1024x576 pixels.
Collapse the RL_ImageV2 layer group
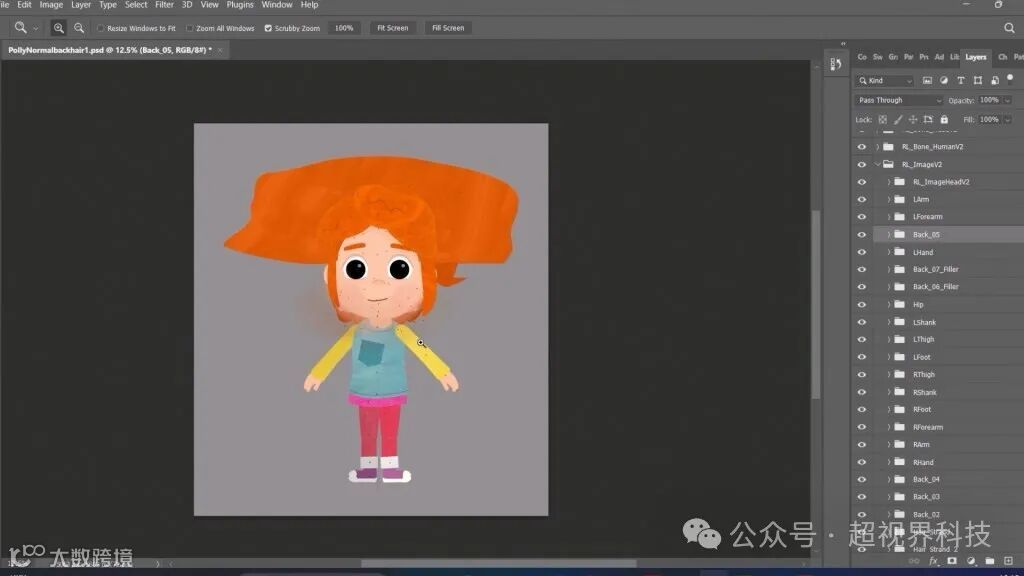pos(878,164)
